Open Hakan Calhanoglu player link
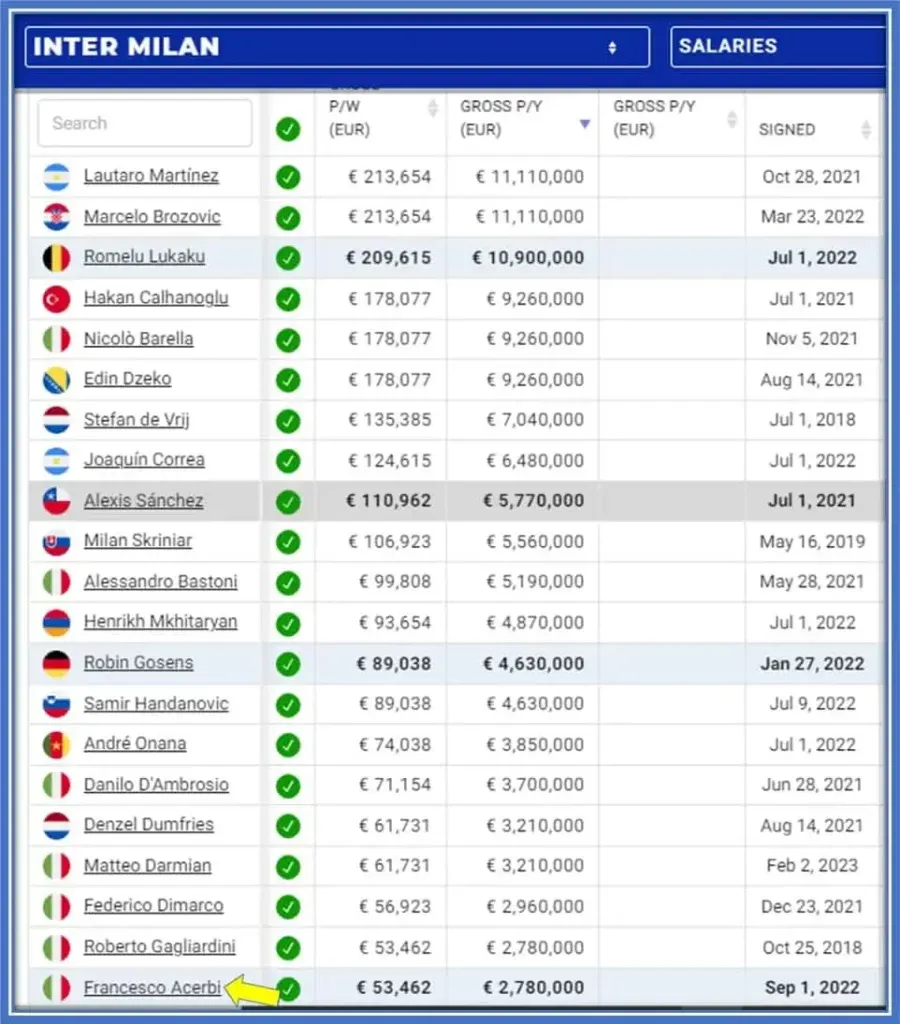 coord(156,298)
